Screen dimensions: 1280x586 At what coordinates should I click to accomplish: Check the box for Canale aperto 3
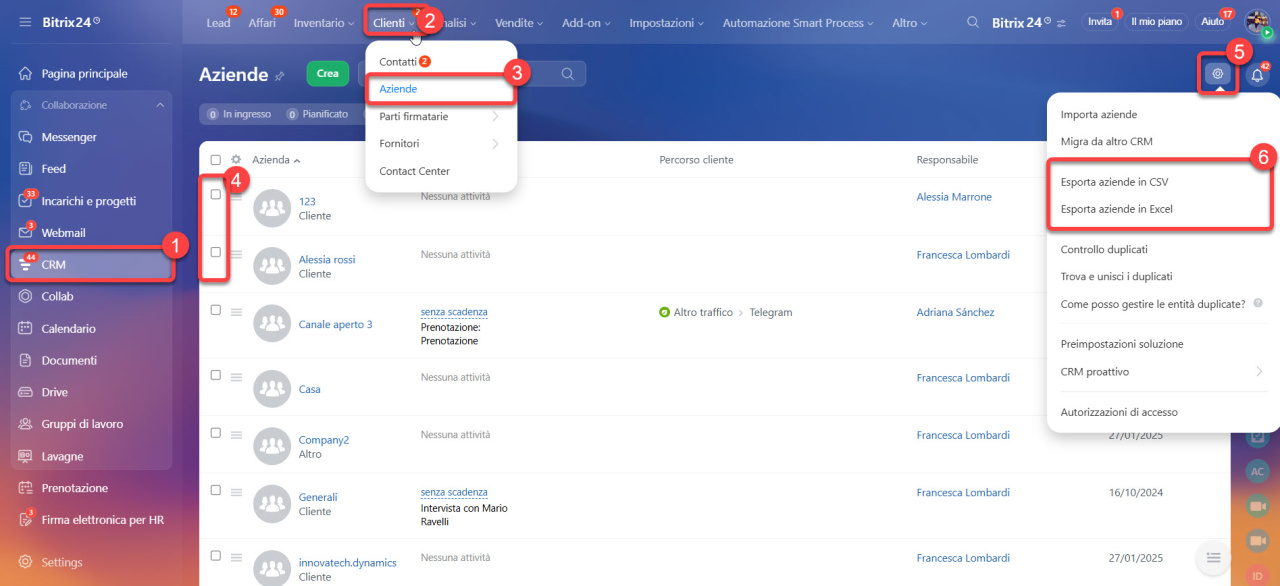click(x=215, y=310)
